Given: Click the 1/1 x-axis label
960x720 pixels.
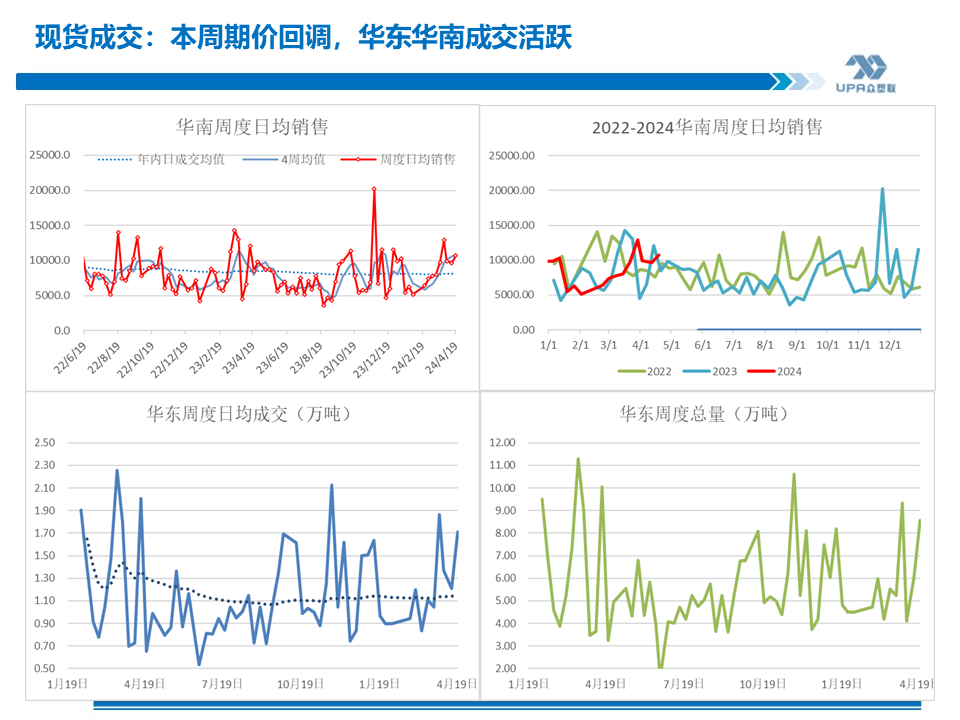Looking at the screenshot, I should (x=549, y=345).
